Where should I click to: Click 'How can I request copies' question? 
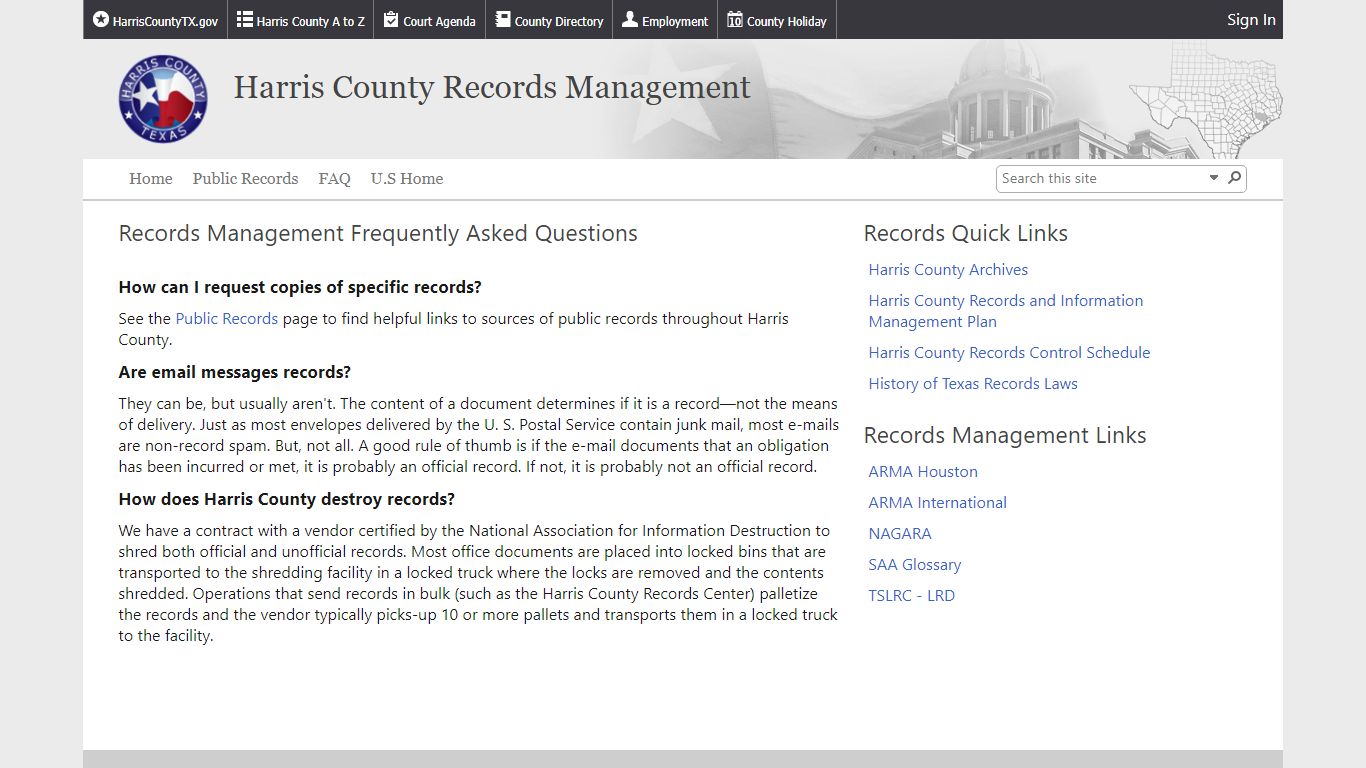coord(300,287)
